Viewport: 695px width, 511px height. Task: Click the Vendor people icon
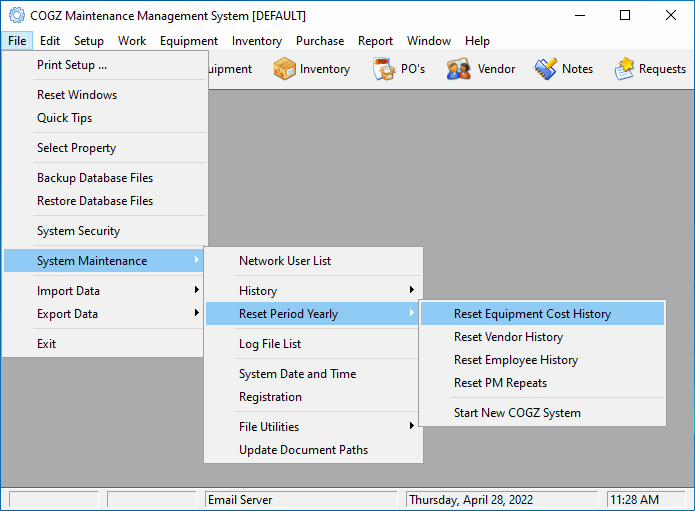coord(458,69)
